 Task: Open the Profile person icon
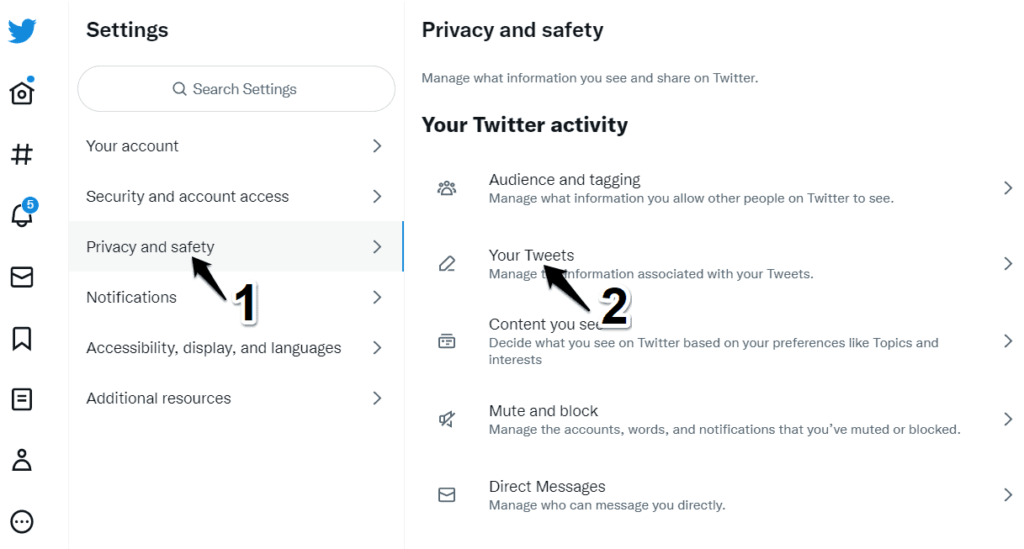coord(22,460)
